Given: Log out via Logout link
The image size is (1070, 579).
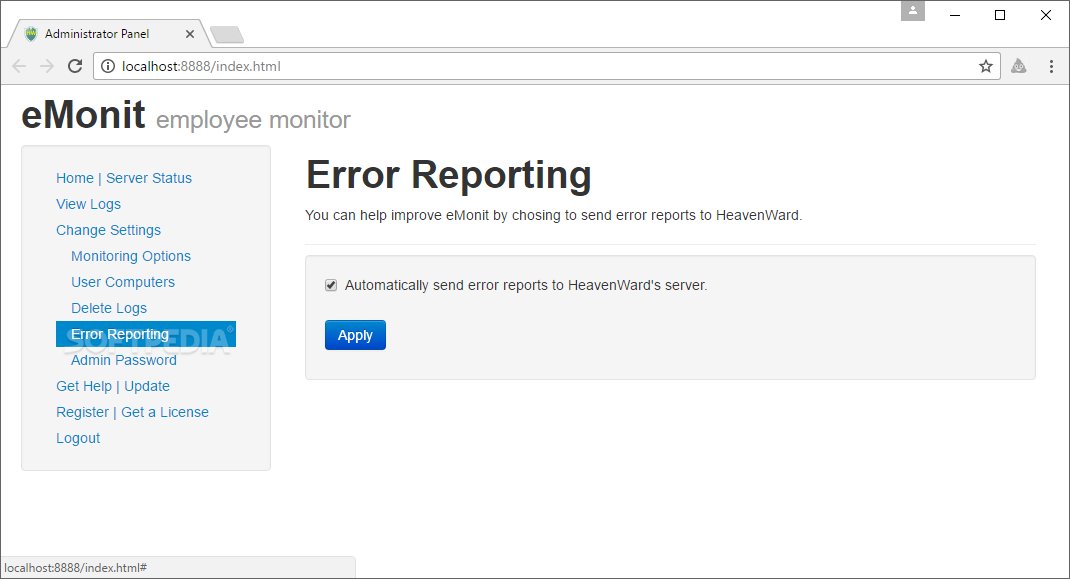Looking at the screenshot, I should [x=78, y=438].
